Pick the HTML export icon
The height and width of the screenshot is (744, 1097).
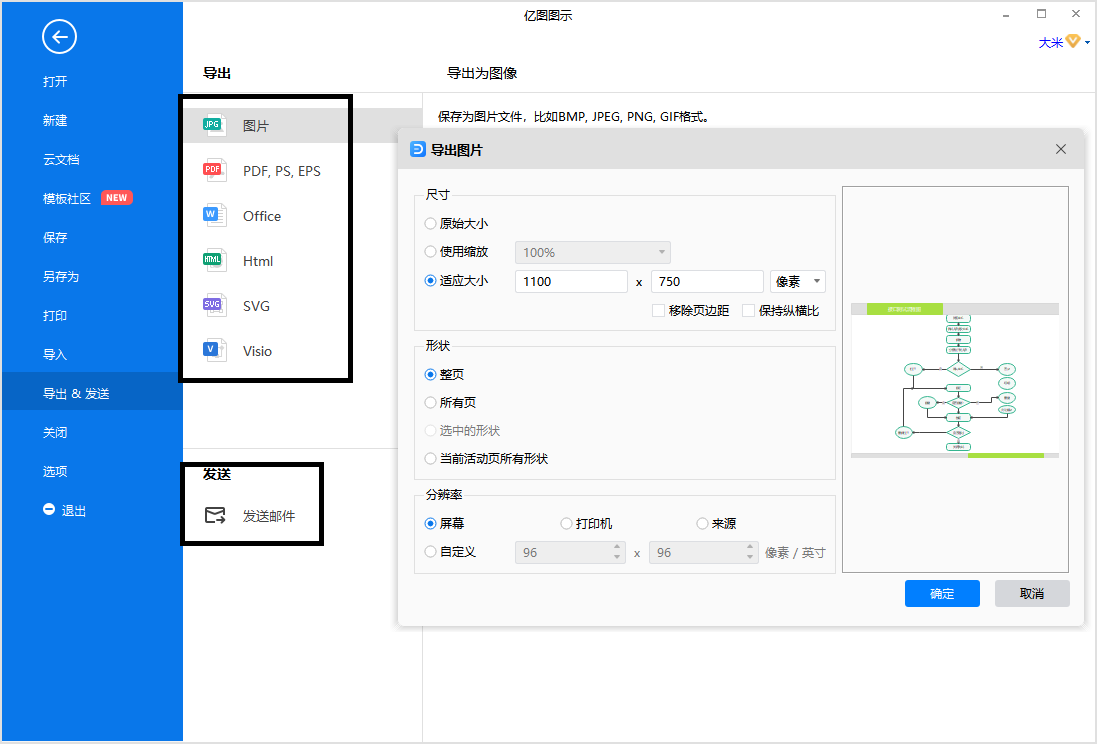point(214,260)
